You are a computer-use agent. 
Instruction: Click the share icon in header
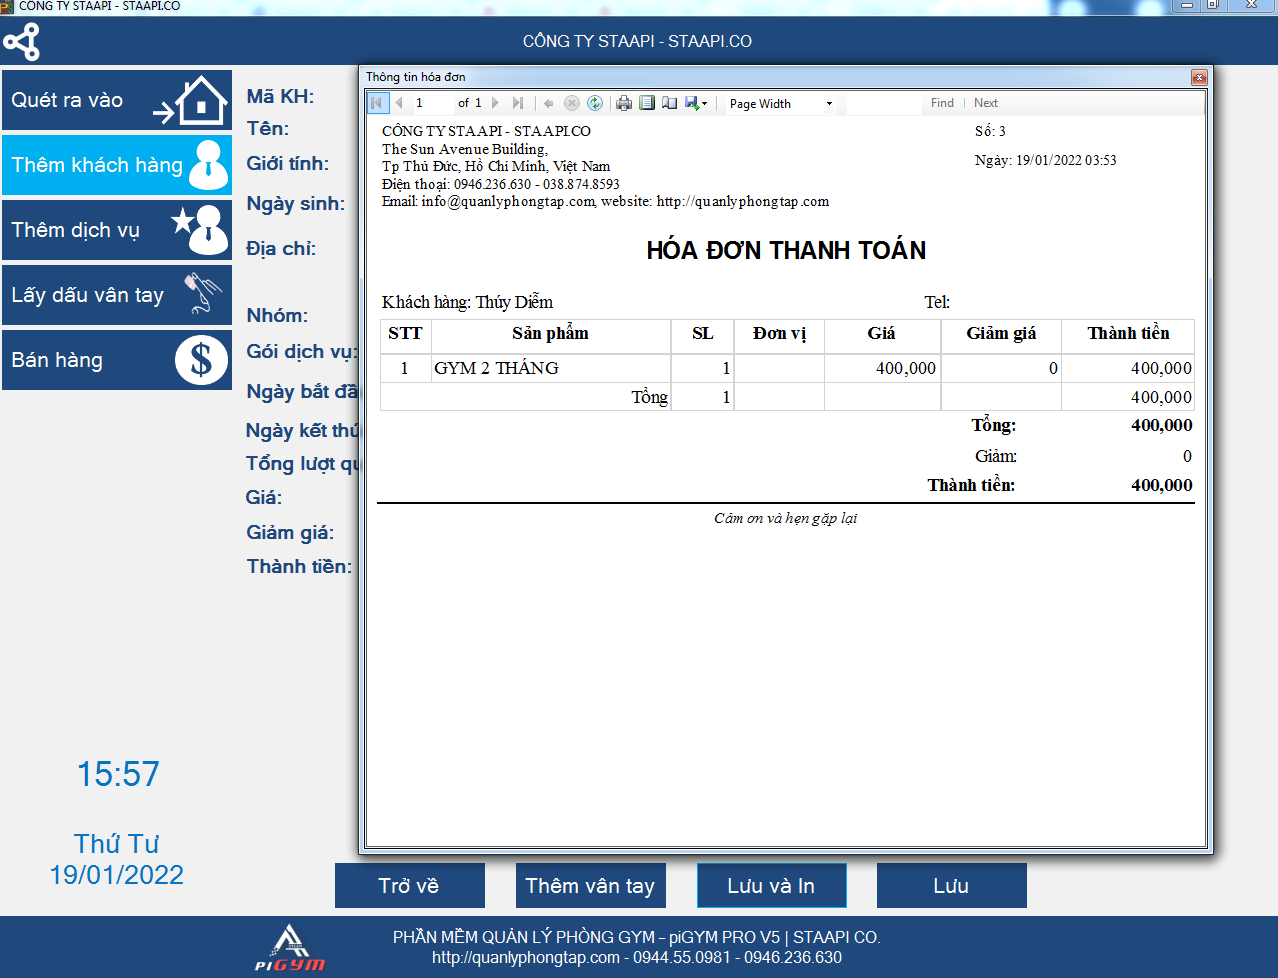pos(21,42)
